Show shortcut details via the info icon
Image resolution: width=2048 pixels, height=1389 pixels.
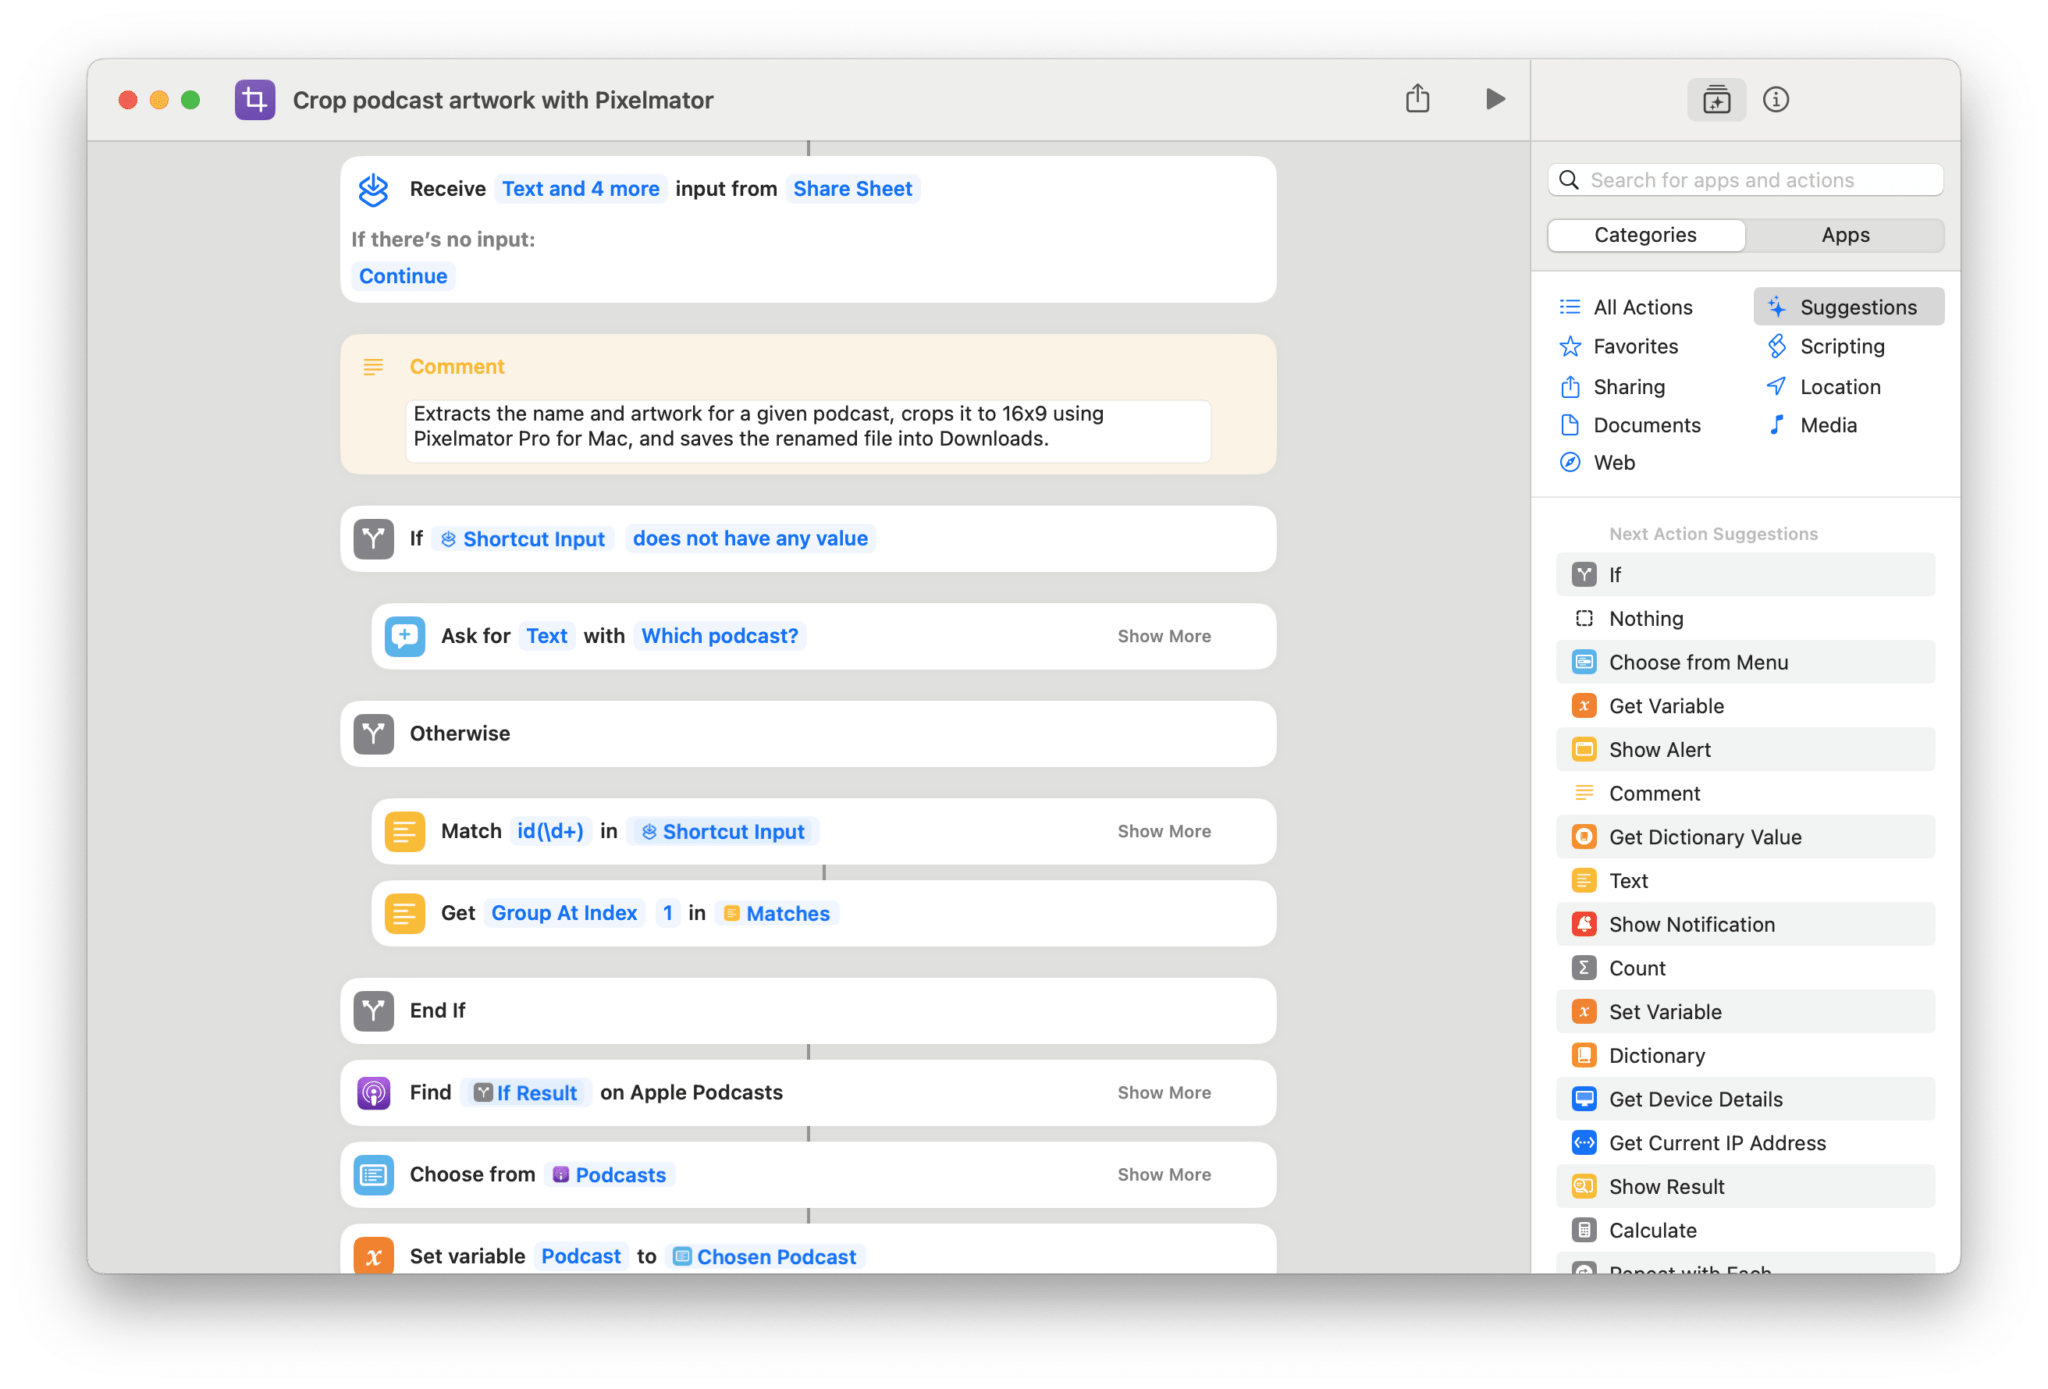[1777, 99]
